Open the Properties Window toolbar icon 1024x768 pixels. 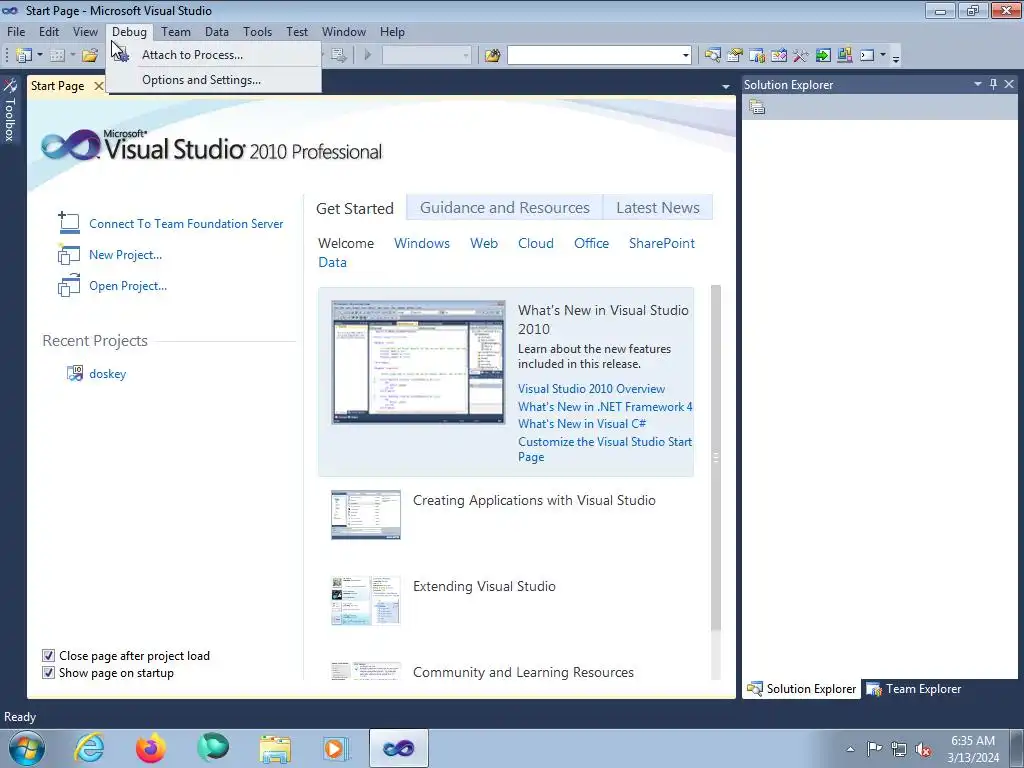click(x=735, y=56)
